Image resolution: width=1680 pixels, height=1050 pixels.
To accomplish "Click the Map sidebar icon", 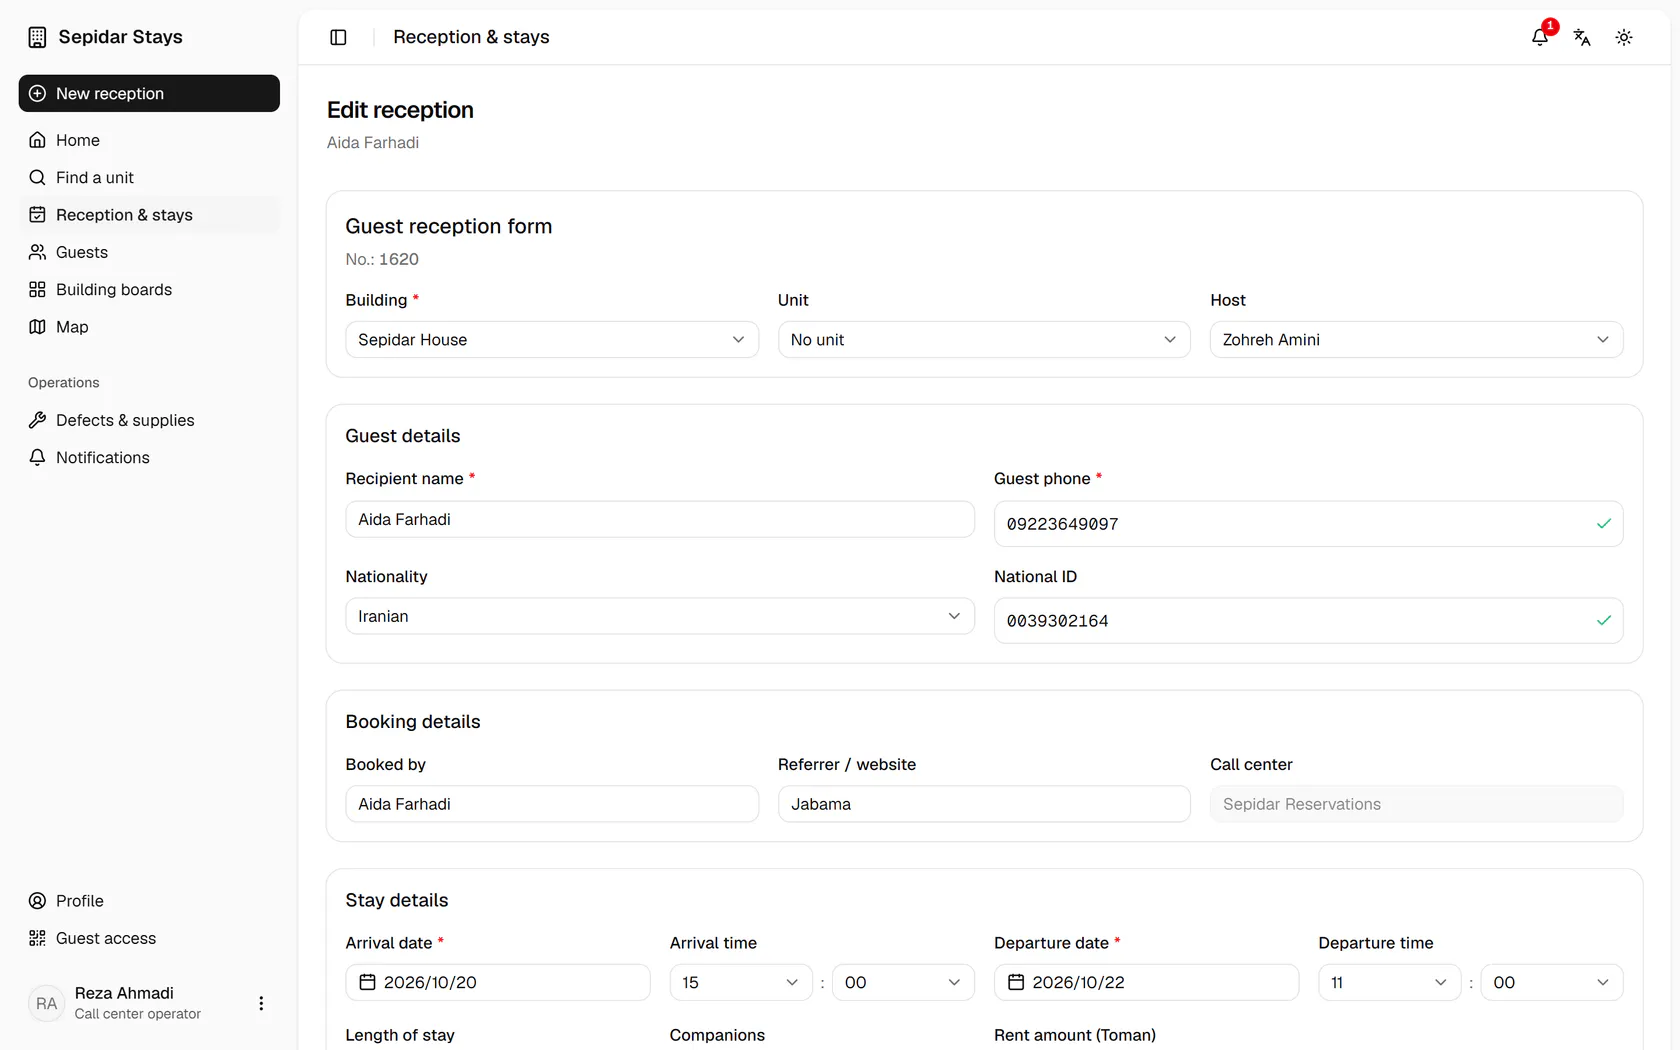I will pos(37,327).
